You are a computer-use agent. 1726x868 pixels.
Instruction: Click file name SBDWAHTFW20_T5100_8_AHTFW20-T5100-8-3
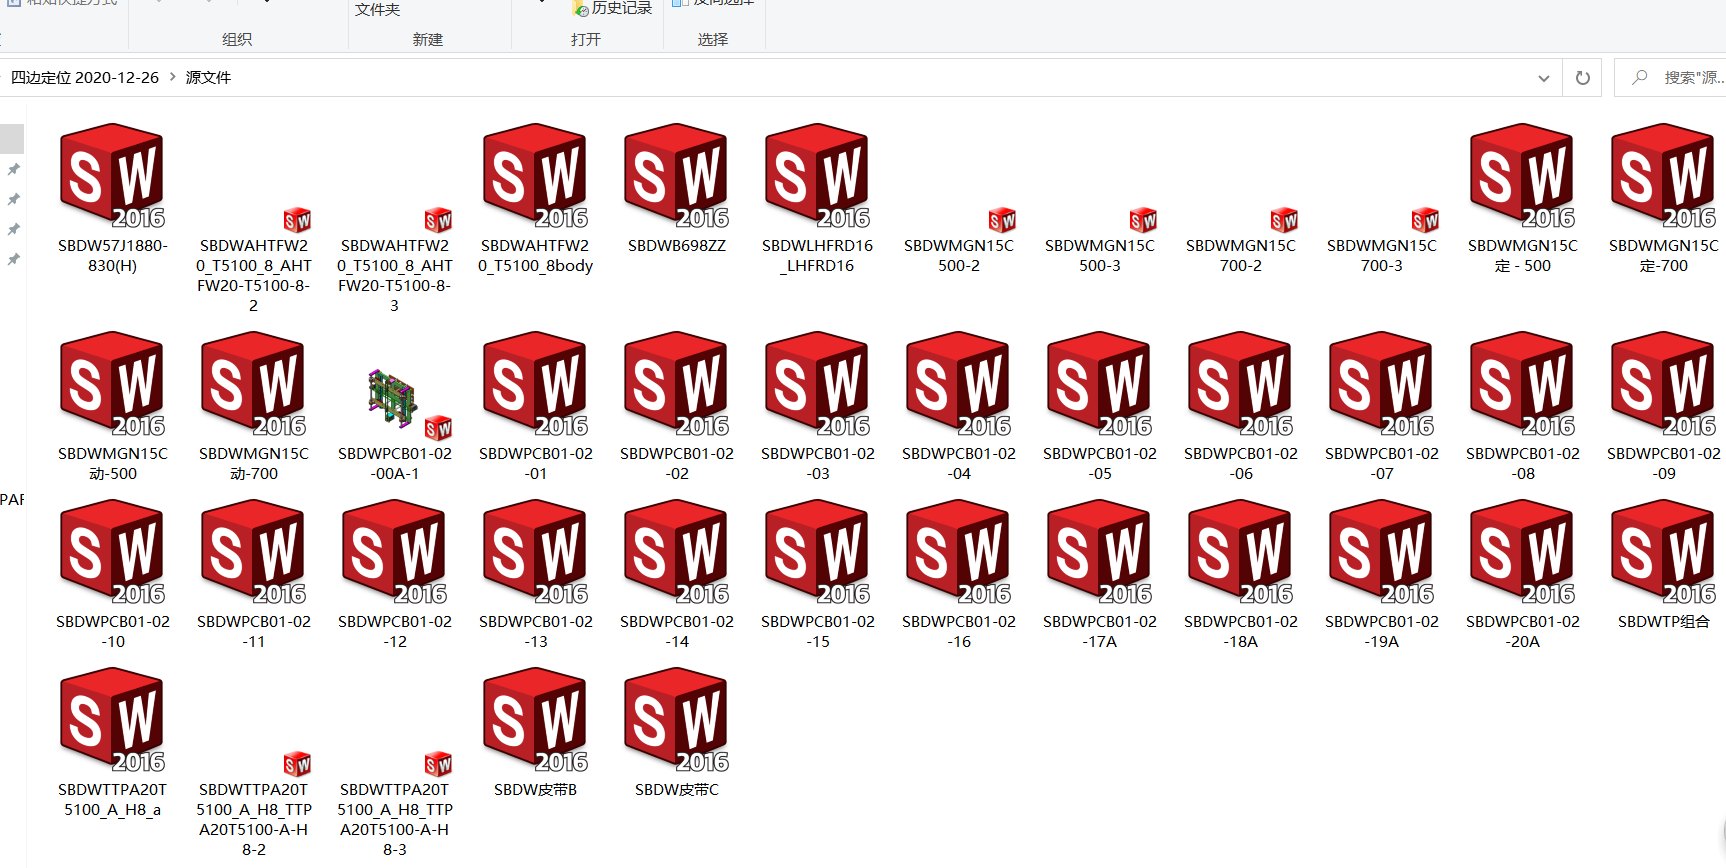[394, 275]
